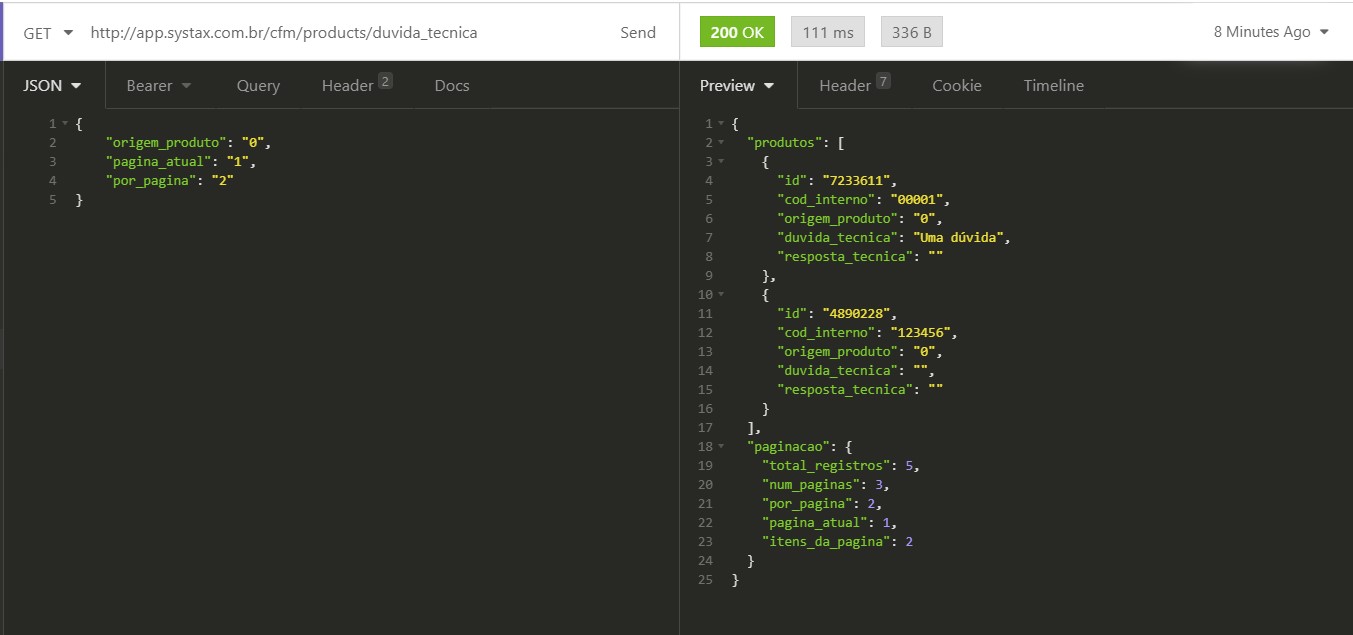The height and width of the screenshot is (635, 1353).
Task: Open the Timeline tab
Action: click(x=1054, y=86)
